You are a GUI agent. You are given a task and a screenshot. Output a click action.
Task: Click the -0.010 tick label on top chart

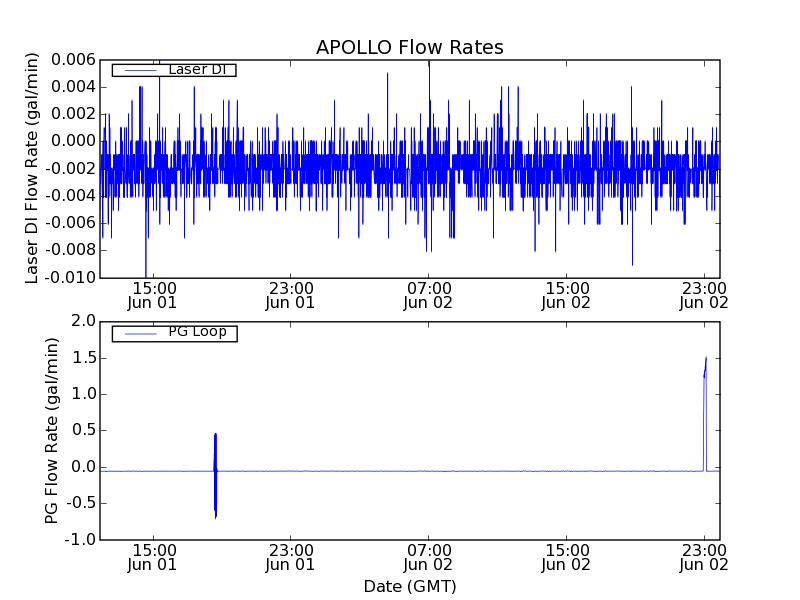point(70,278)
